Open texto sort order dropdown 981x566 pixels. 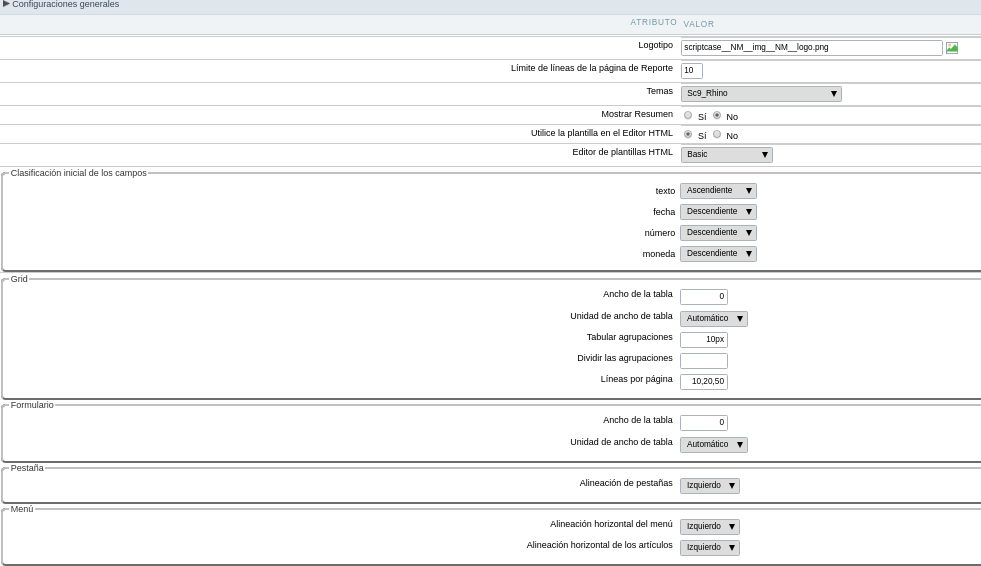coord(718,191)
